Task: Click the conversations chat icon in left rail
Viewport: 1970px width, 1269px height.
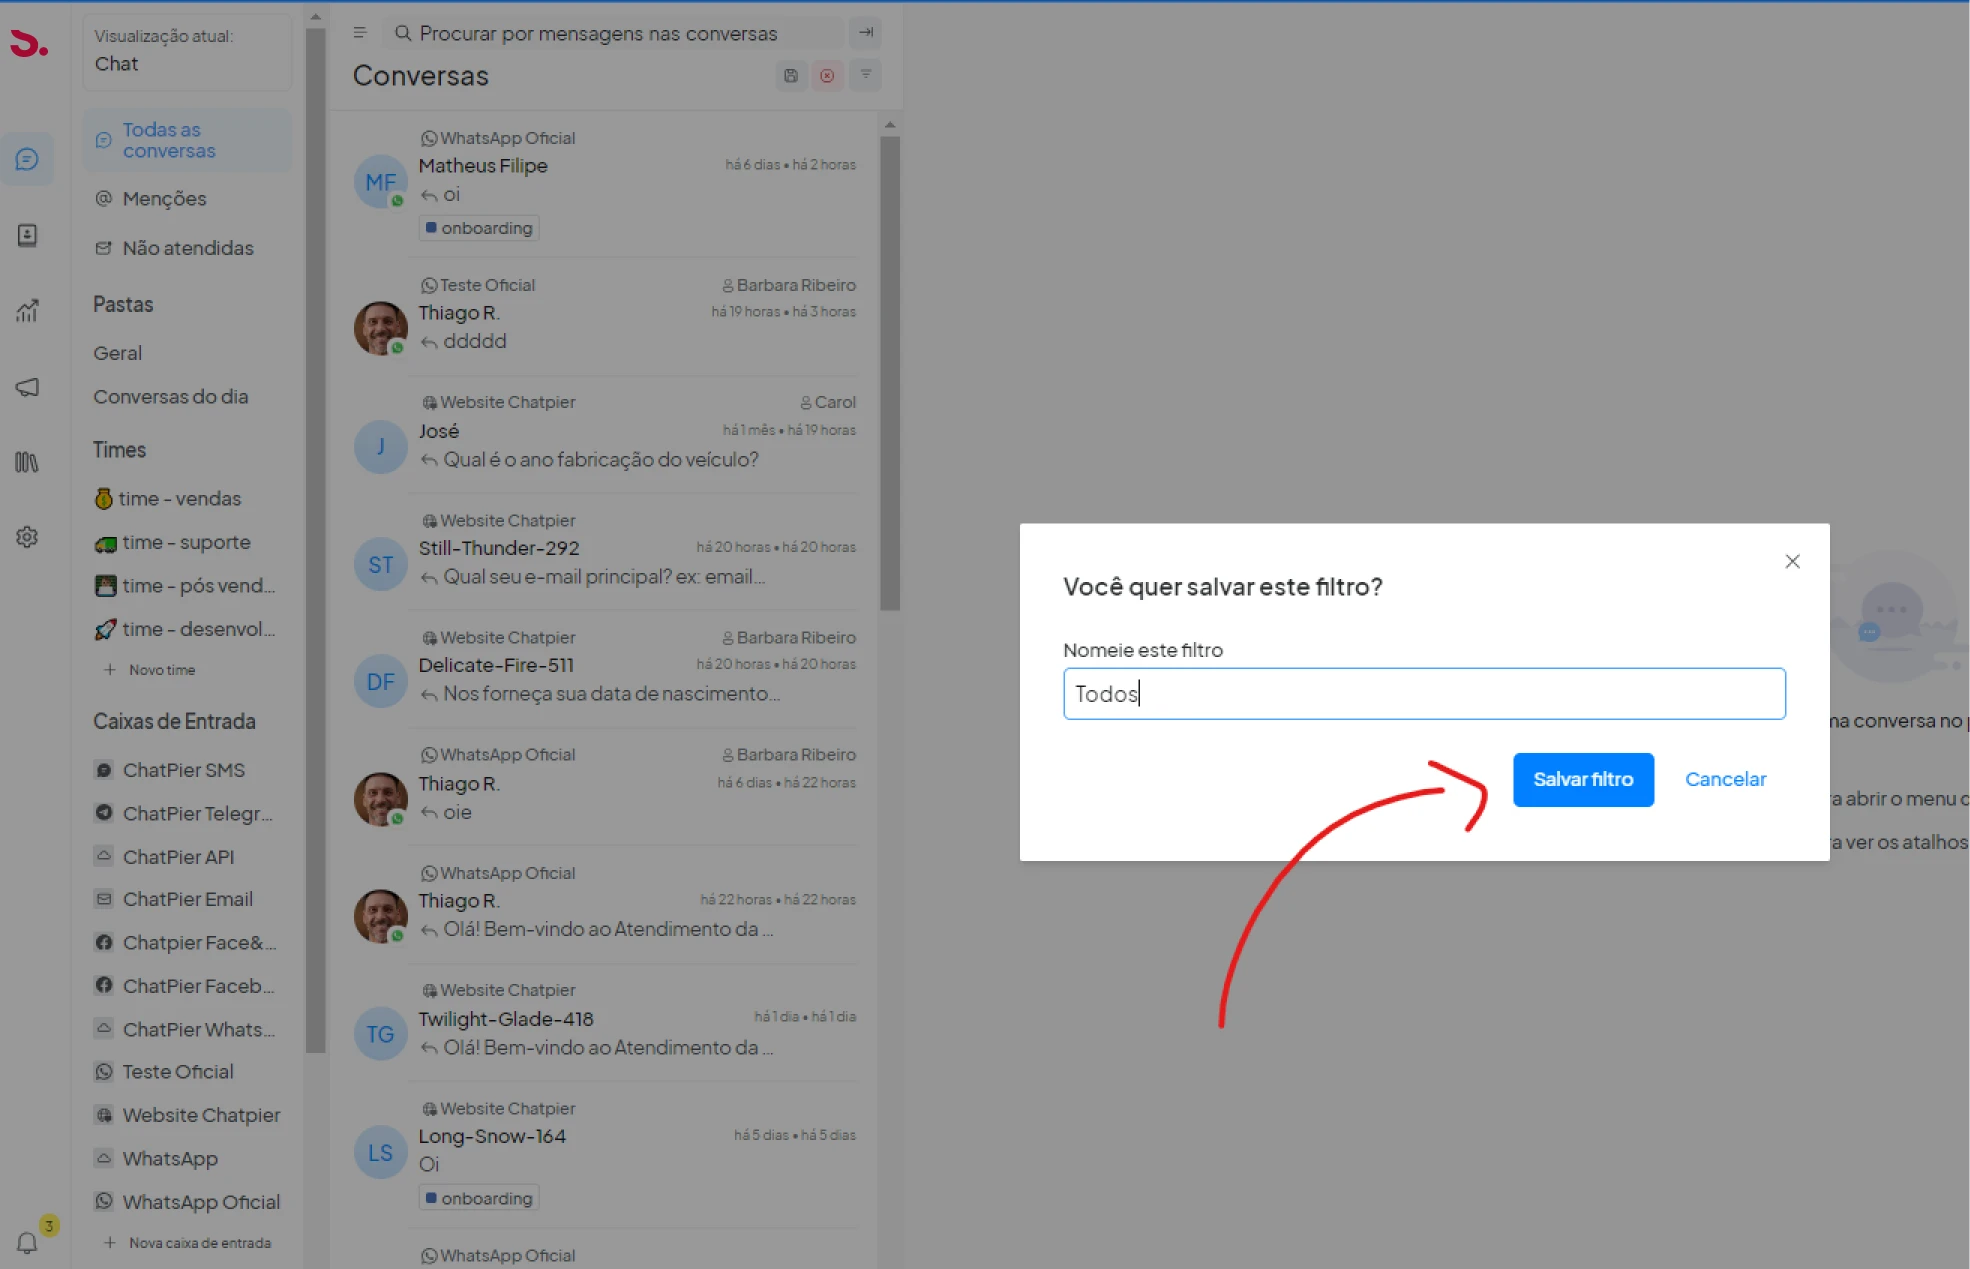Action: pyautogui.click(x=27, y=159)
